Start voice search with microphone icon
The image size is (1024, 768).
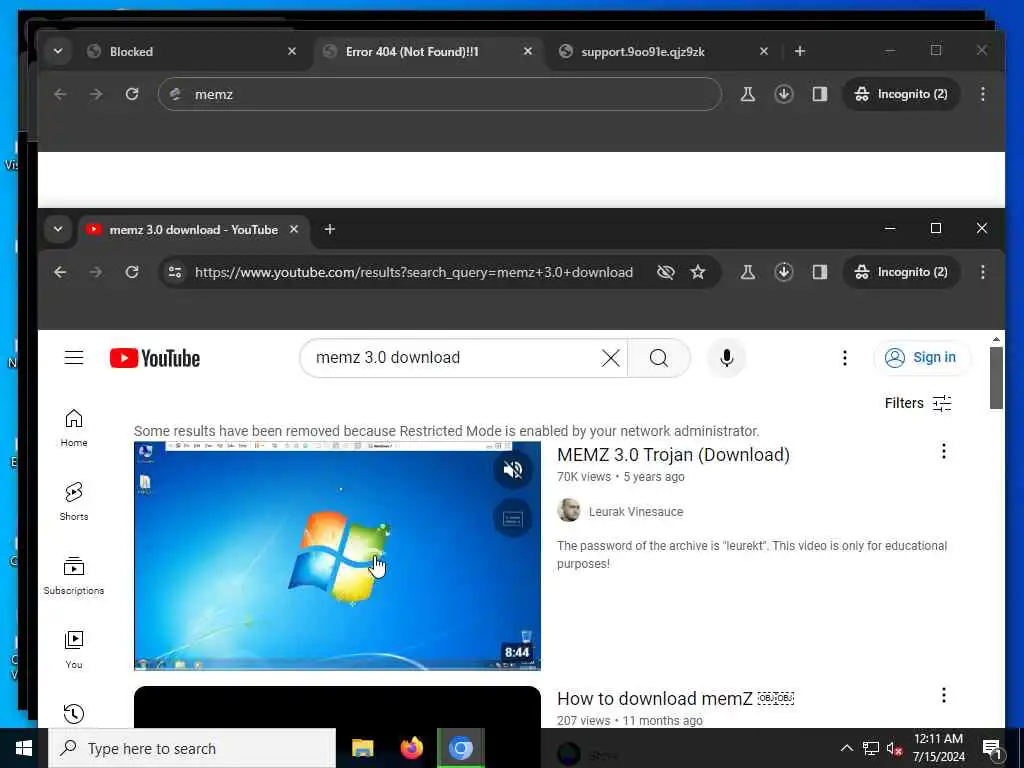pos(726,358)
